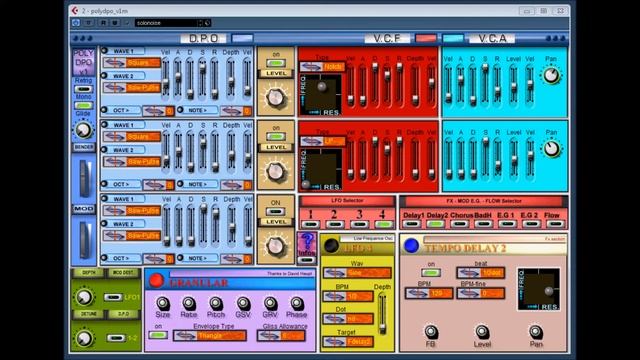The height and width of the screenshot is (360, 640).
Task: Click the Tempo Delay 2 FREQ/RES XY pad
Action: 539,289
